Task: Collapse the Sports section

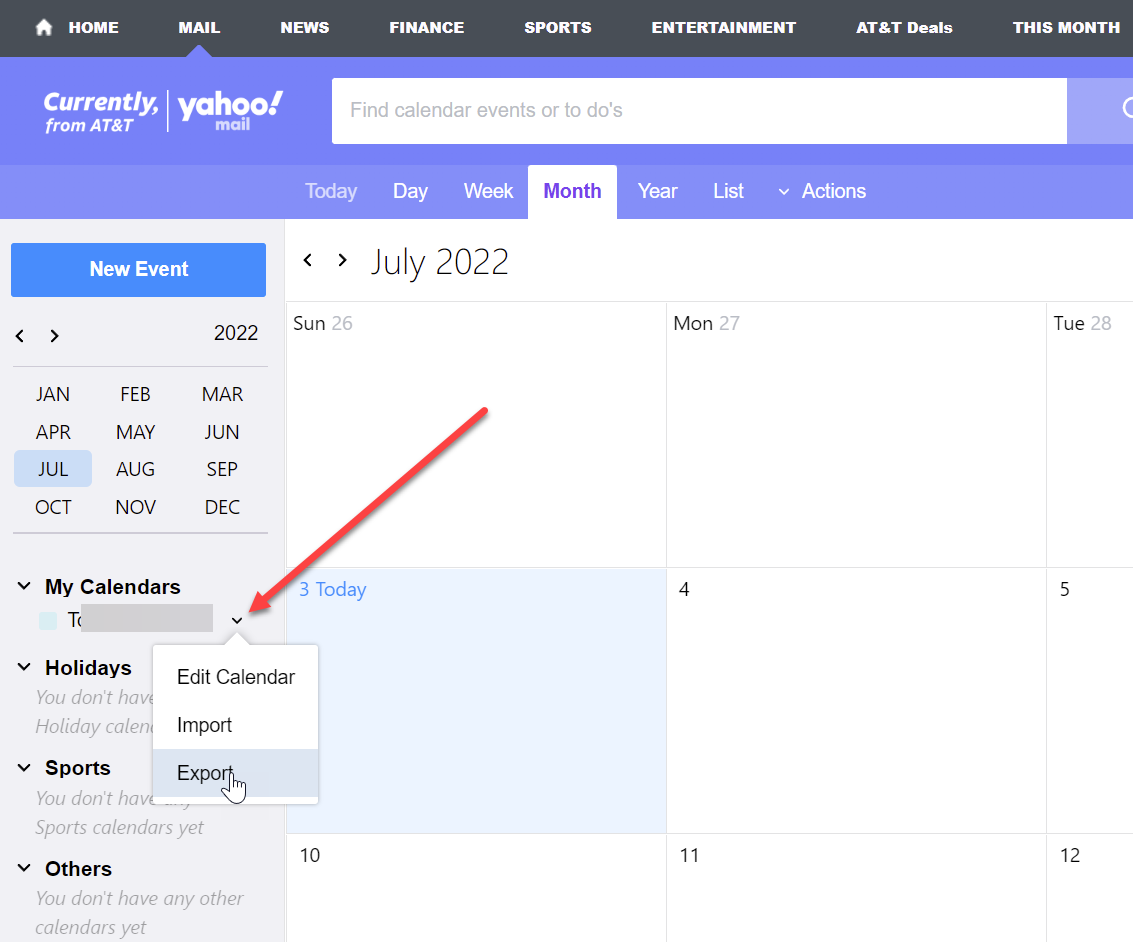Action: [24, 768]
